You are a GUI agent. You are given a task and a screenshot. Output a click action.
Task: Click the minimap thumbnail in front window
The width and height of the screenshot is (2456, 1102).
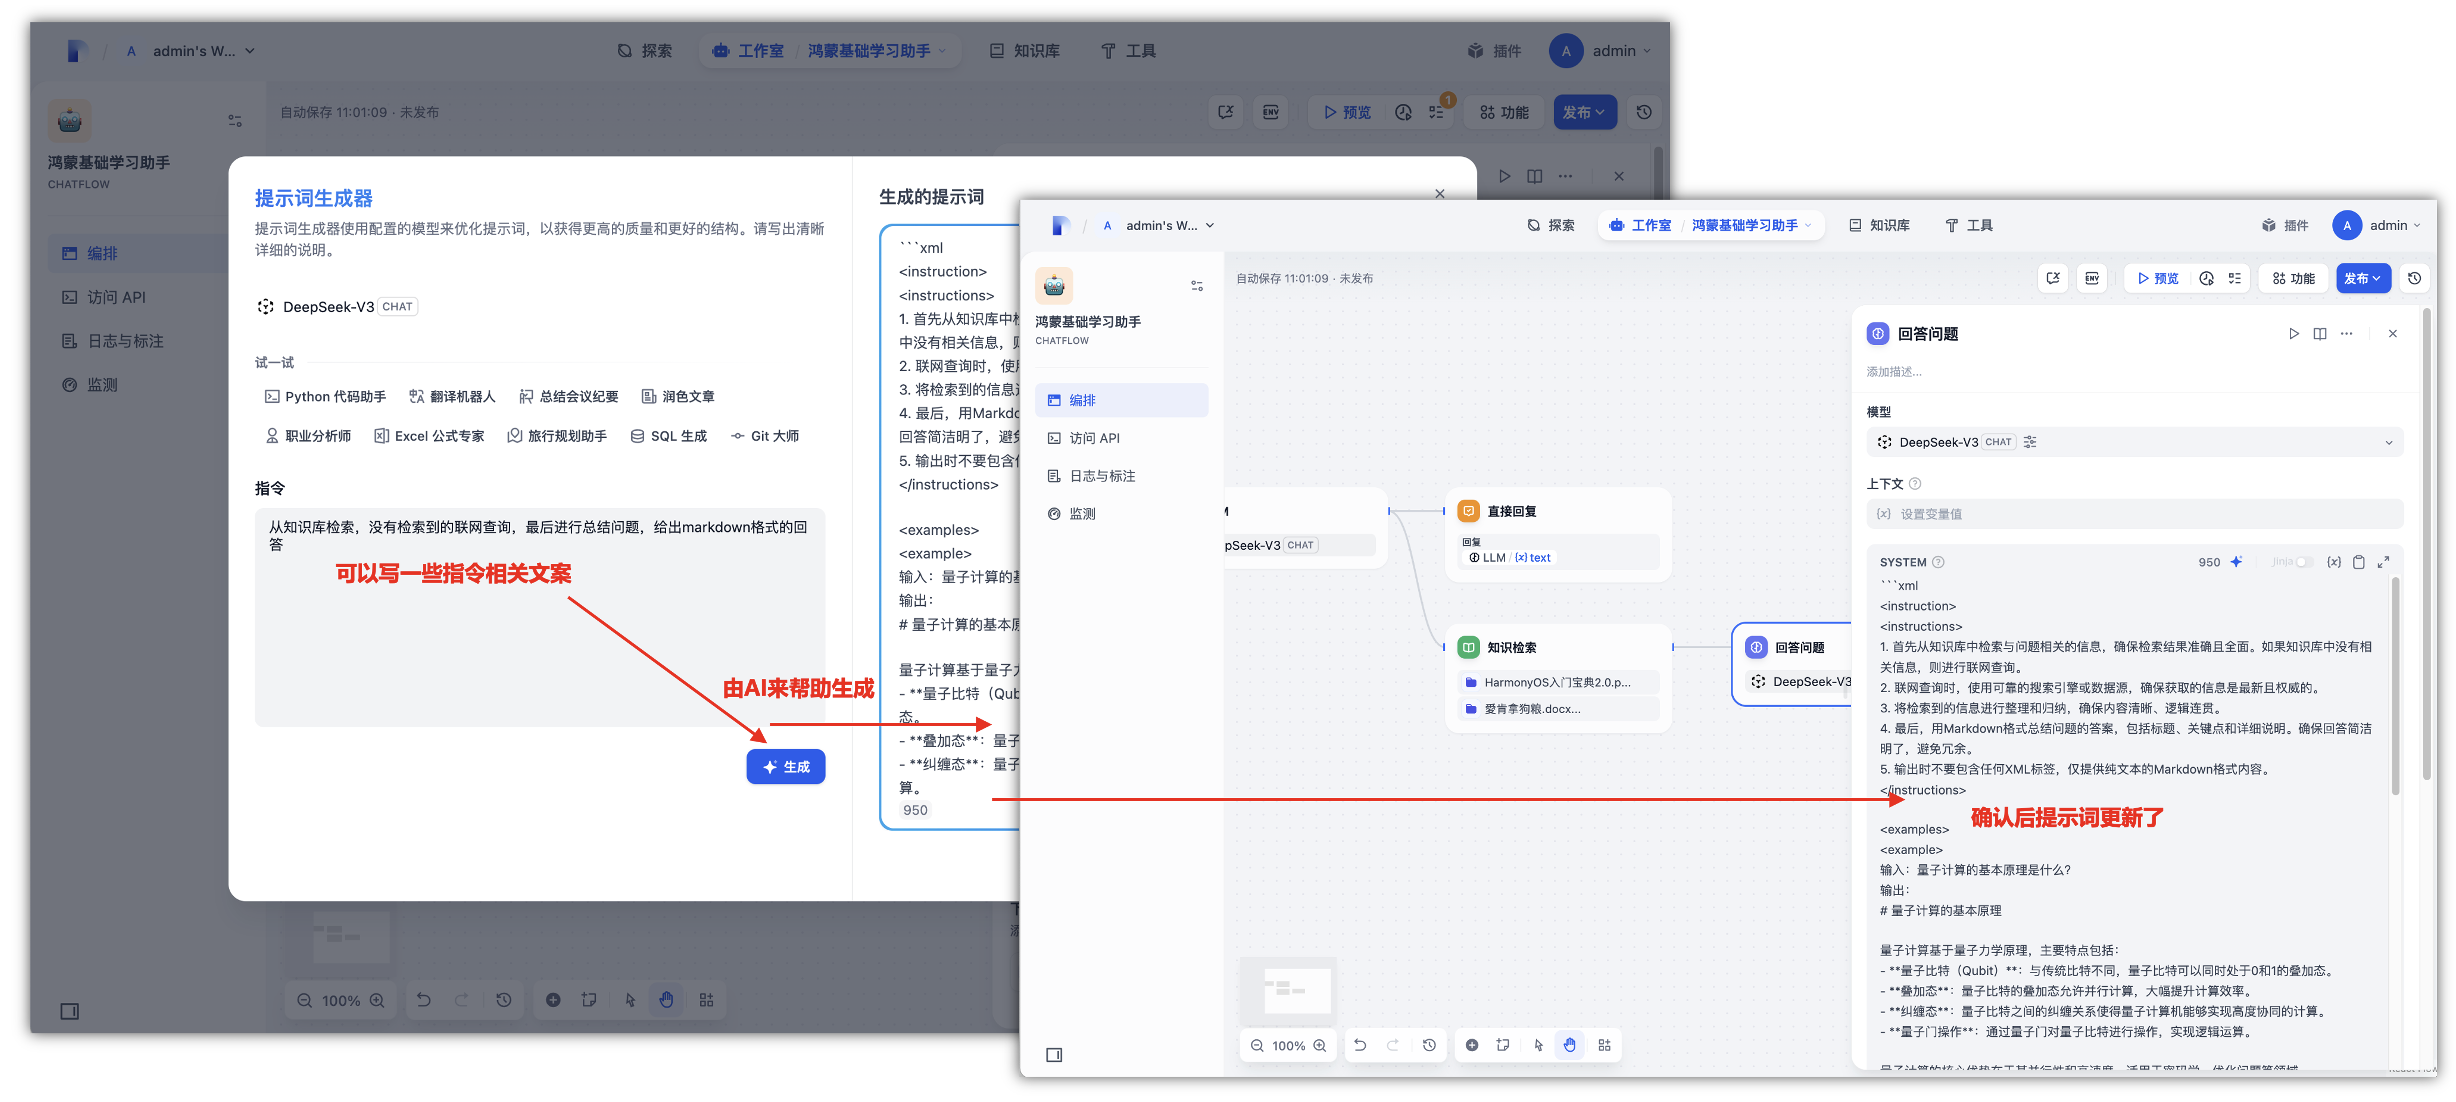(x=1289, y=991)
